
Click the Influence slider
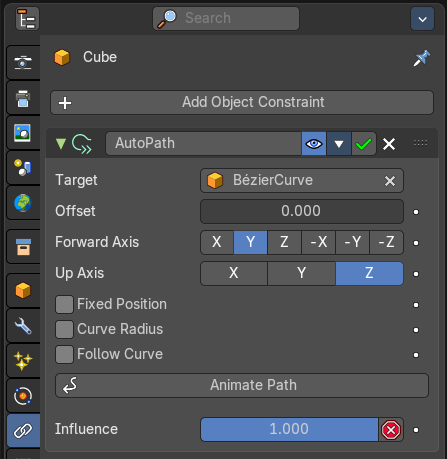tap(289, 429)
